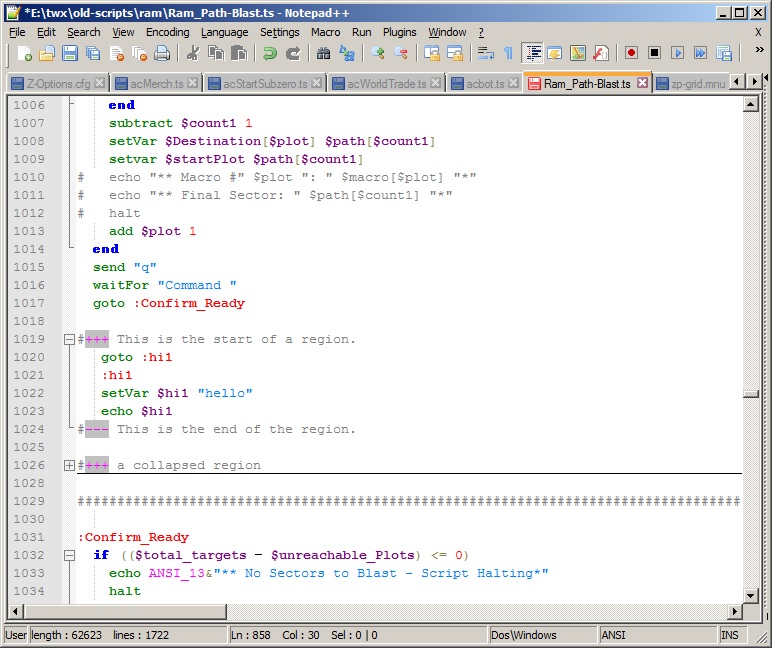Click the New file toolbar icon

click(x=22, y=53)
